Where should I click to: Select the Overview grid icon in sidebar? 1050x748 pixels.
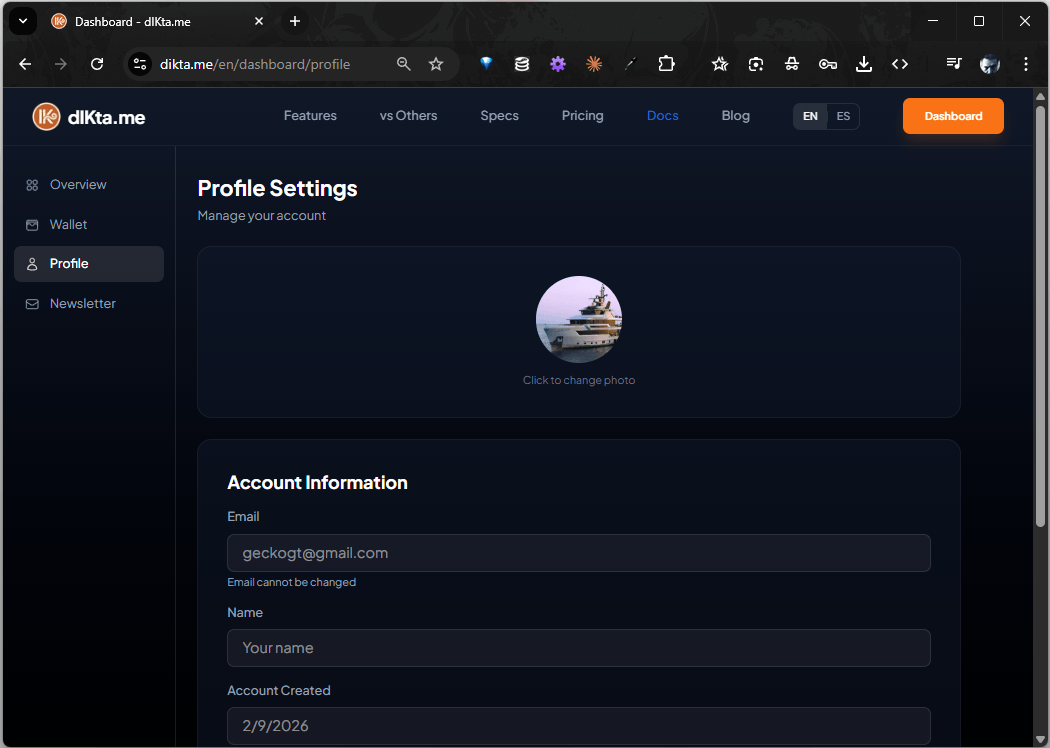coord(32,184)
